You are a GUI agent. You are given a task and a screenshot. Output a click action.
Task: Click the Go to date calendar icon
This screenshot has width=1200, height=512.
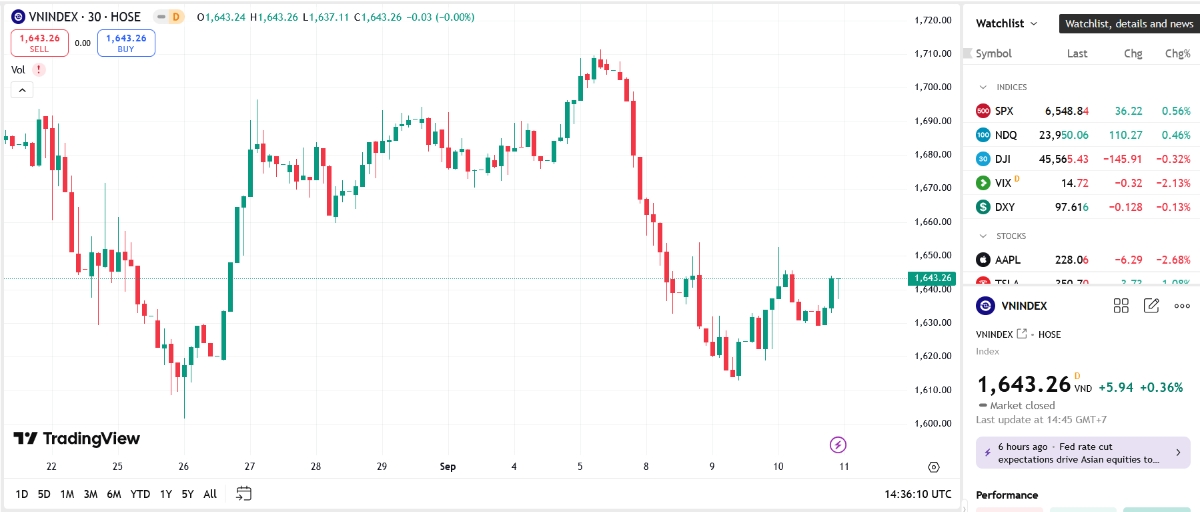tap(244, 494)
